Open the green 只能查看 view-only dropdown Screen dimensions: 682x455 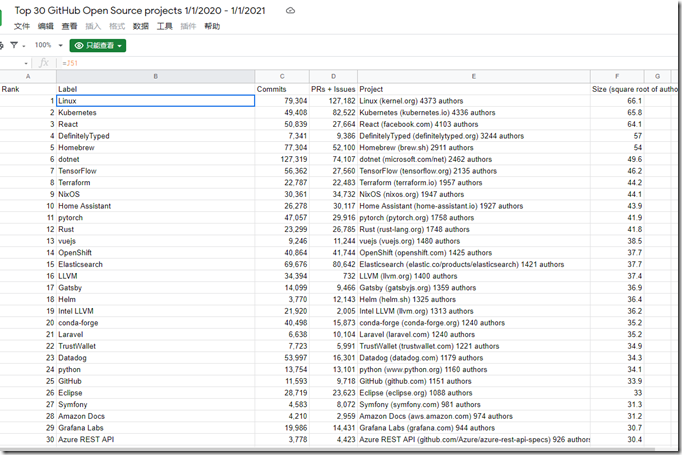pos(98,45)
